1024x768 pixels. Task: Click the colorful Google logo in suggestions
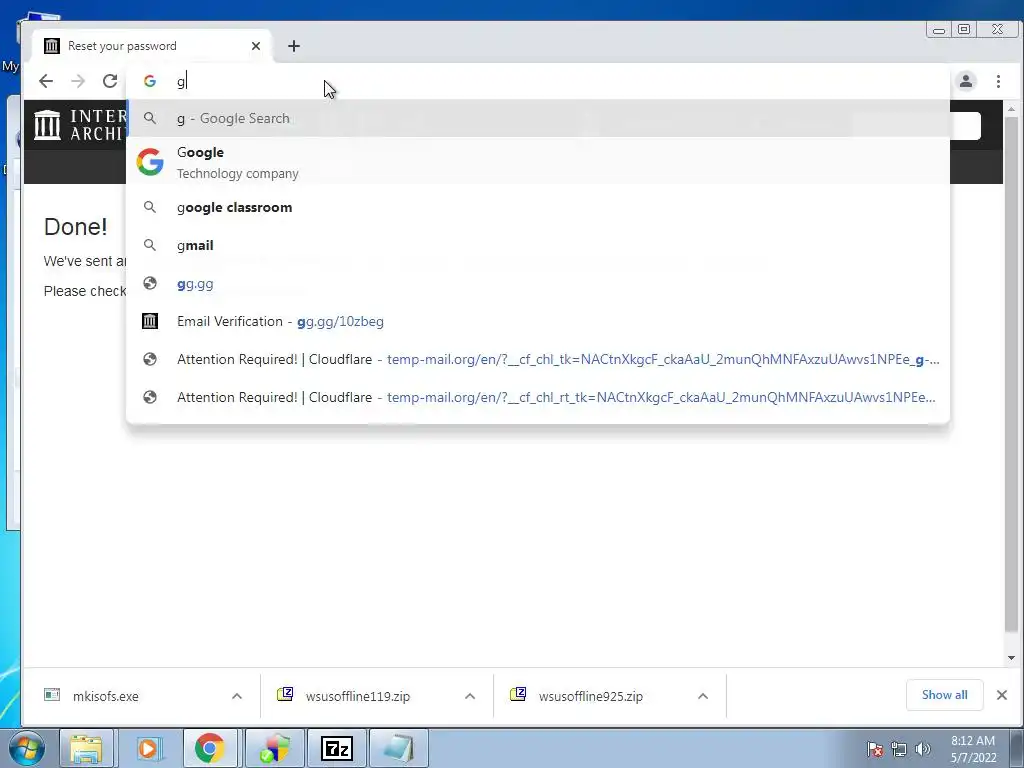pyautogui.click(x=150, y=161)
